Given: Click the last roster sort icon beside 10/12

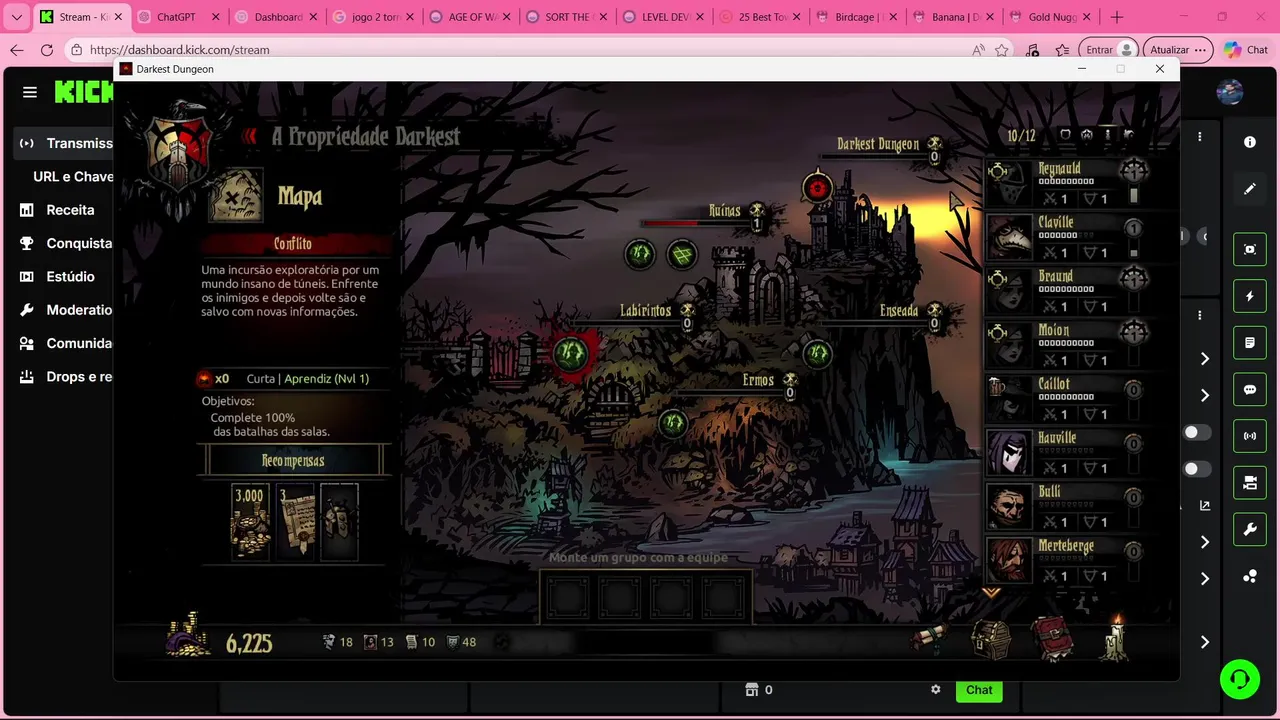Looking at the screenshot, I should 1129,135.
